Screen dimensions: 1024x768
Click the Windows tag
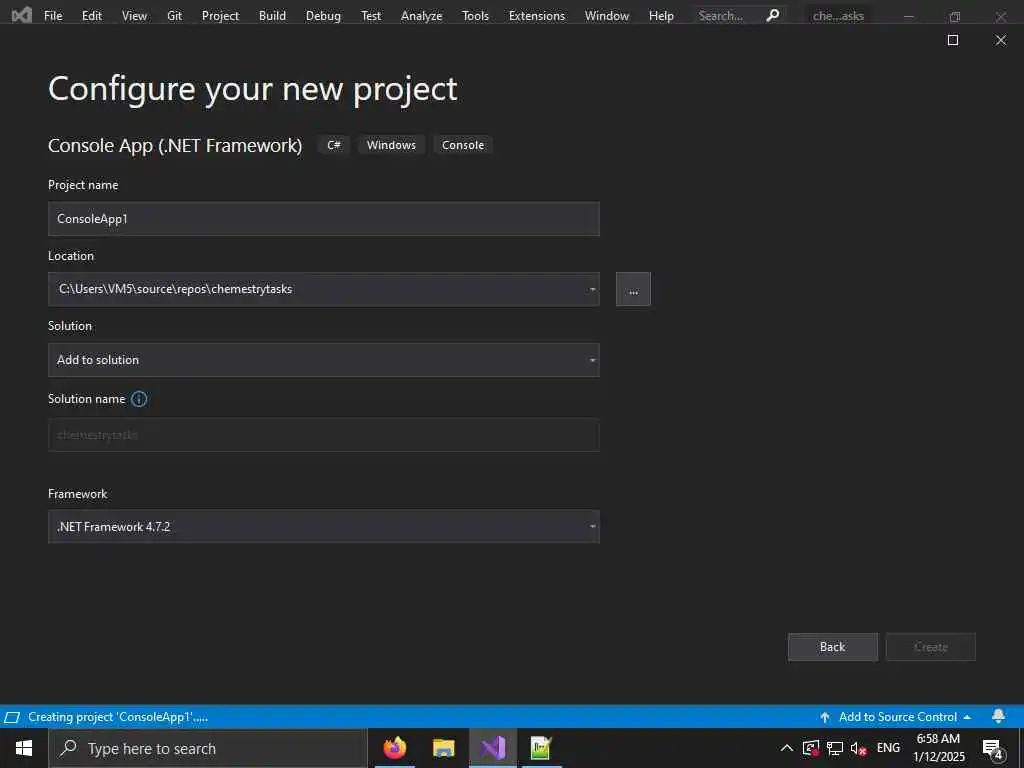point(391,145)
